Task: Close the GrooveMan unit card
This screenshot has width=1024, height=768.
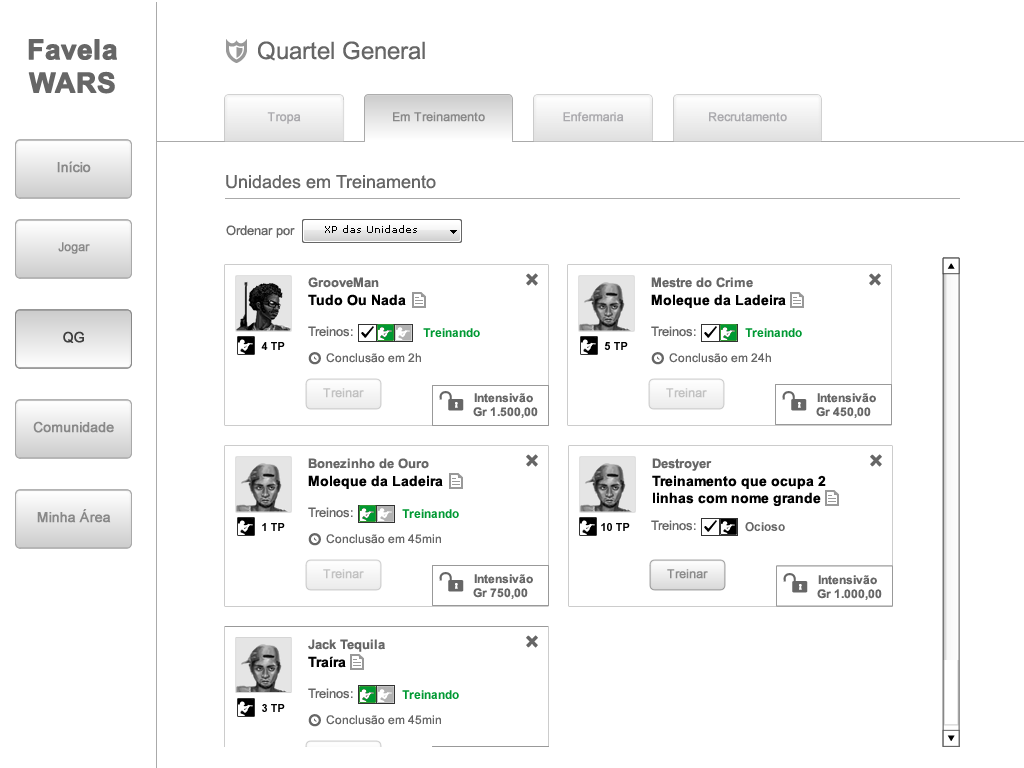Action: tap(532, 280)
